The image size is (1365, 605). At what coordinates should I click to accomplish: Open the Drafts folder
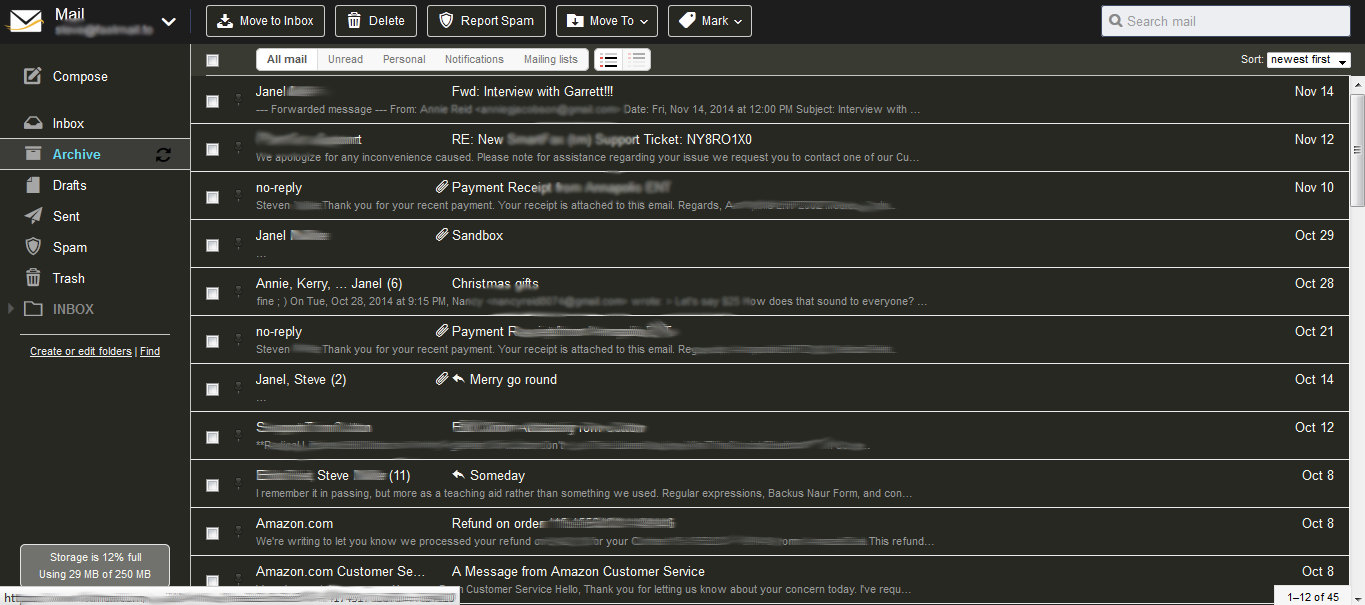pyautogui.click(x=69, y=185)
